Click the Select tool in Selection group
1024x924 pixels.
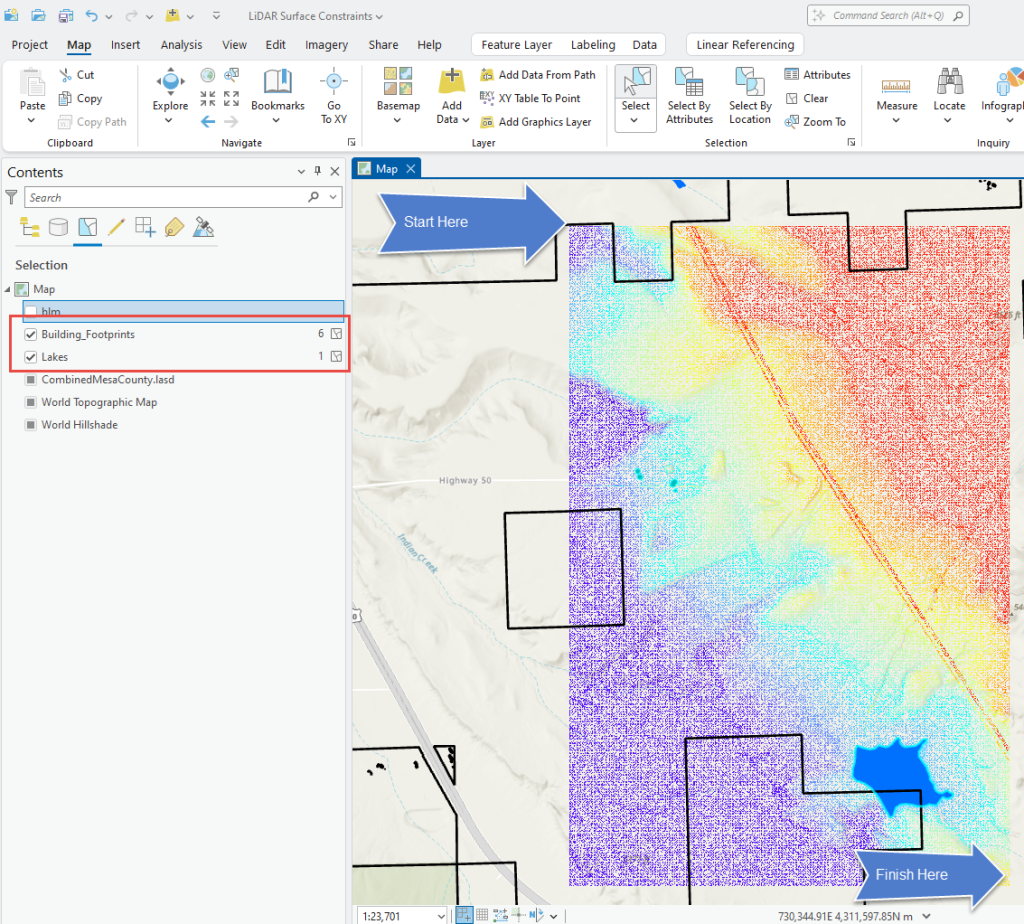[634, 90]
